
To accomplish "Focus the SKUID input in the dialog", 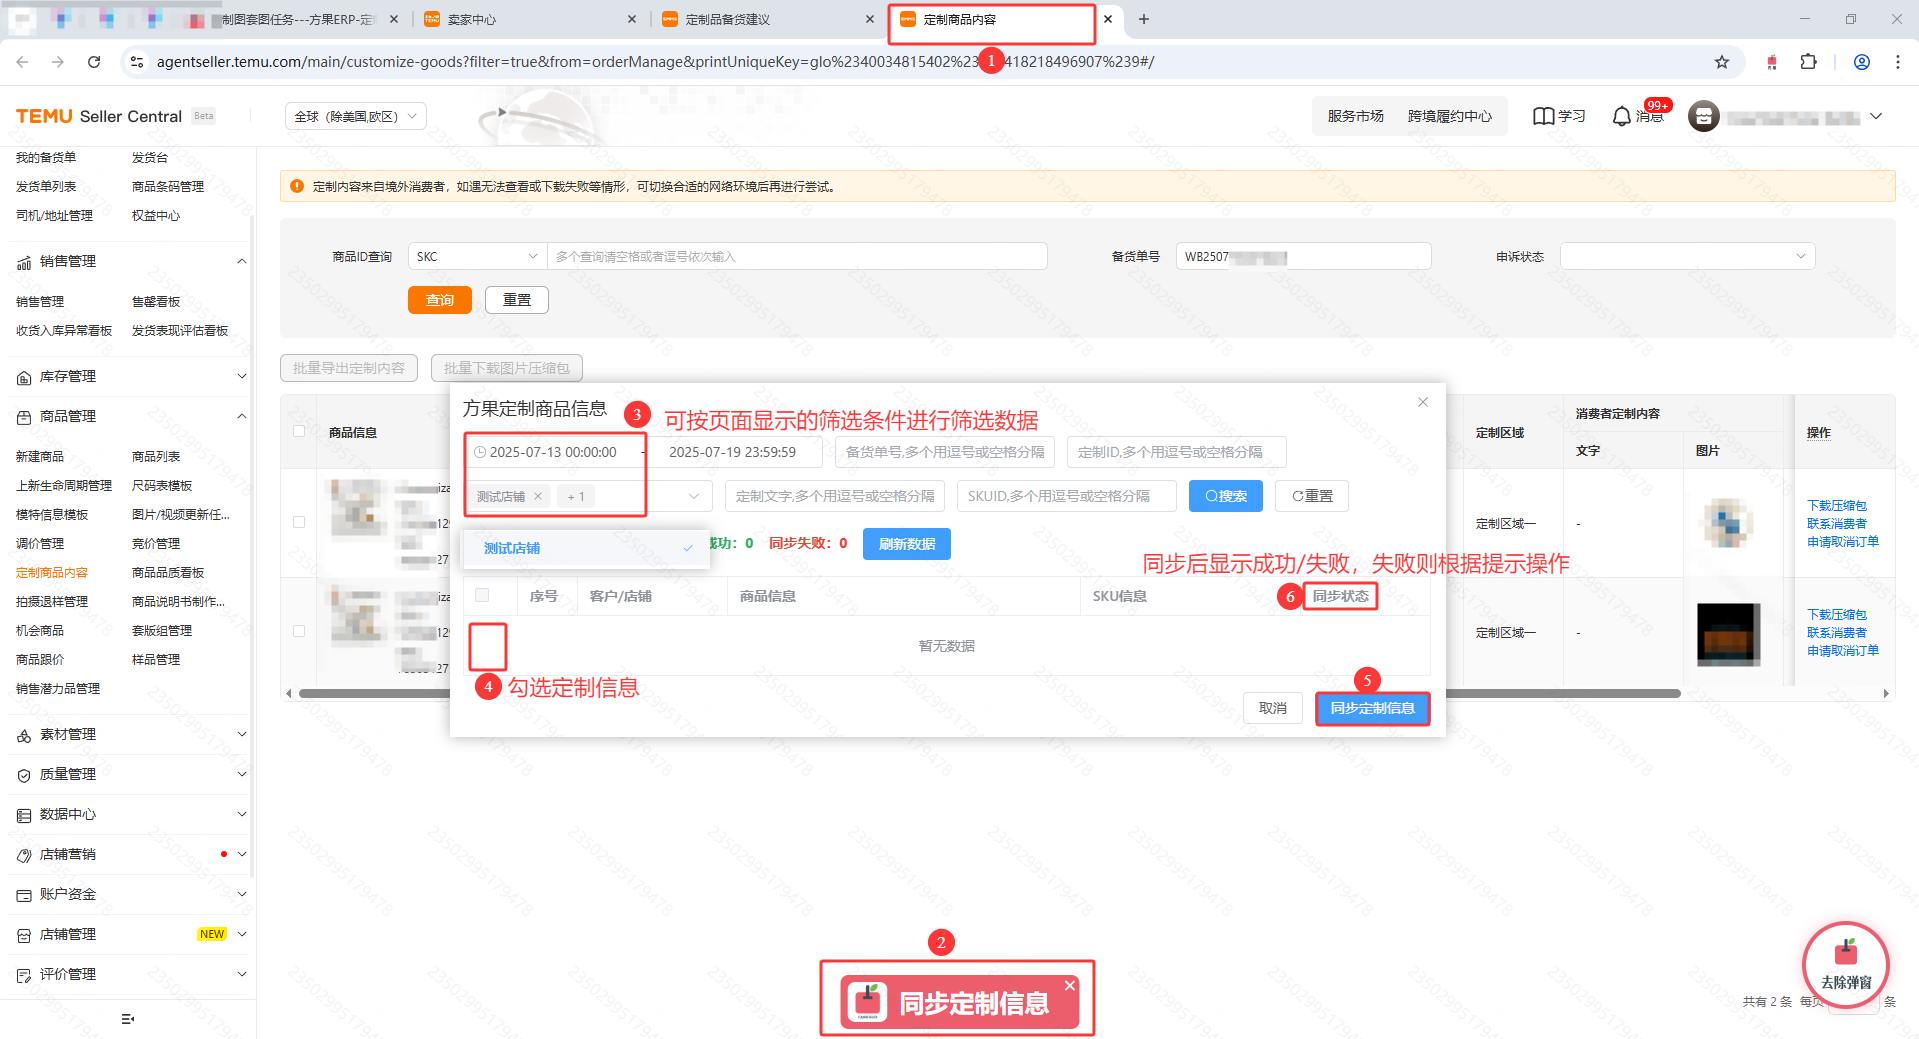I will click(1066, 496).
